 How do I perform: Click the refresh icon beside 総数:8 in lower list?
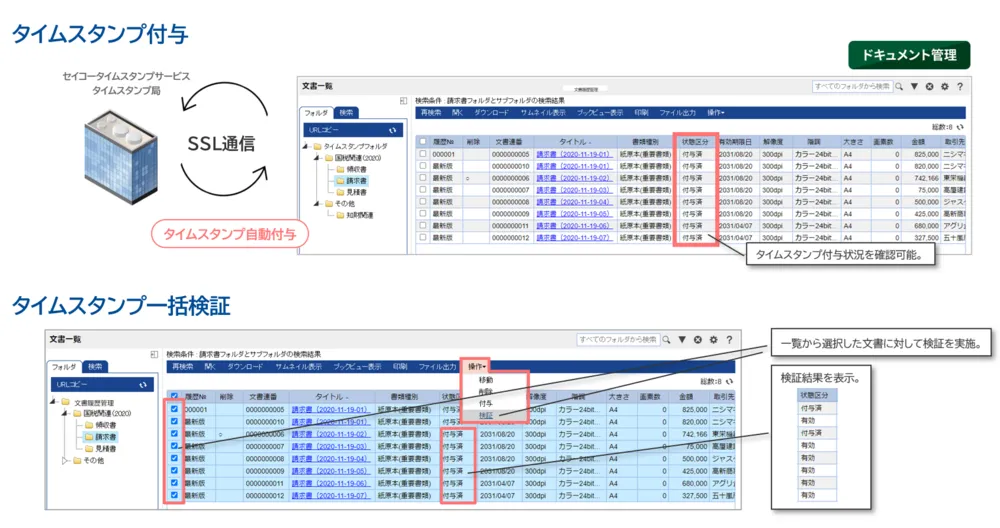pyautogui.click(x=730, y=381)
